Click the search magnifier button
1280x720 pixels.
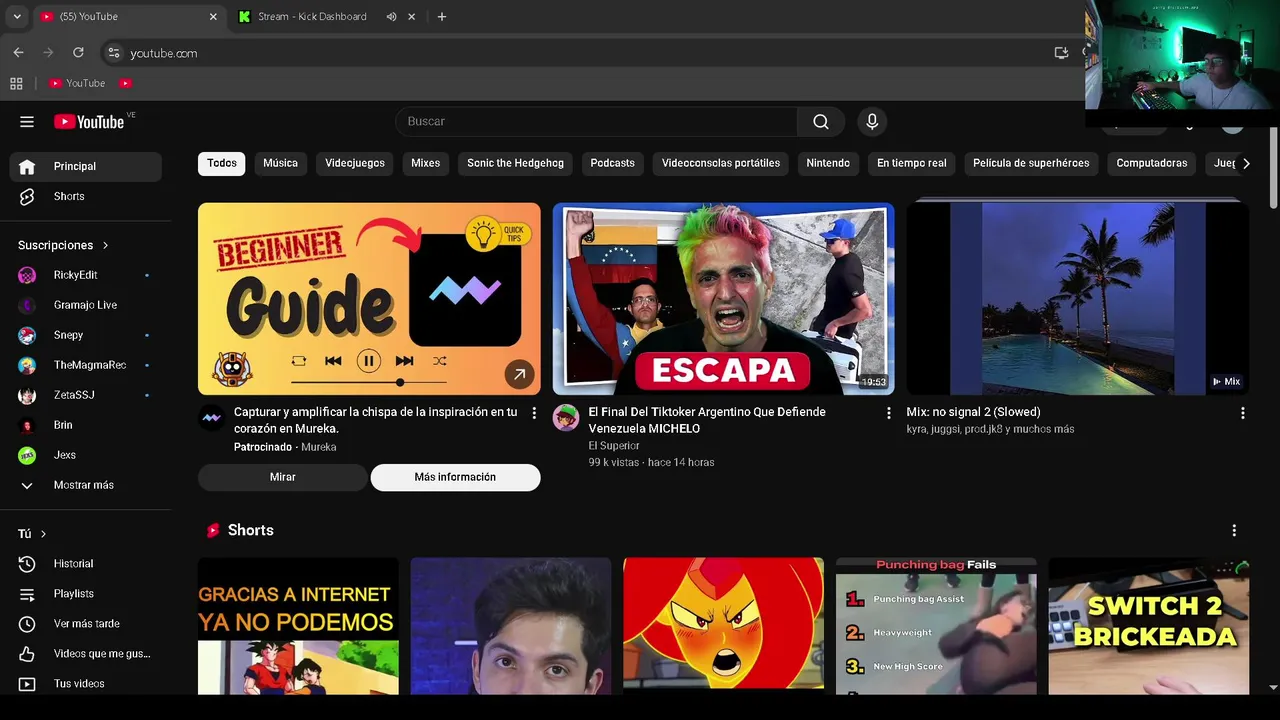[821, 122]
